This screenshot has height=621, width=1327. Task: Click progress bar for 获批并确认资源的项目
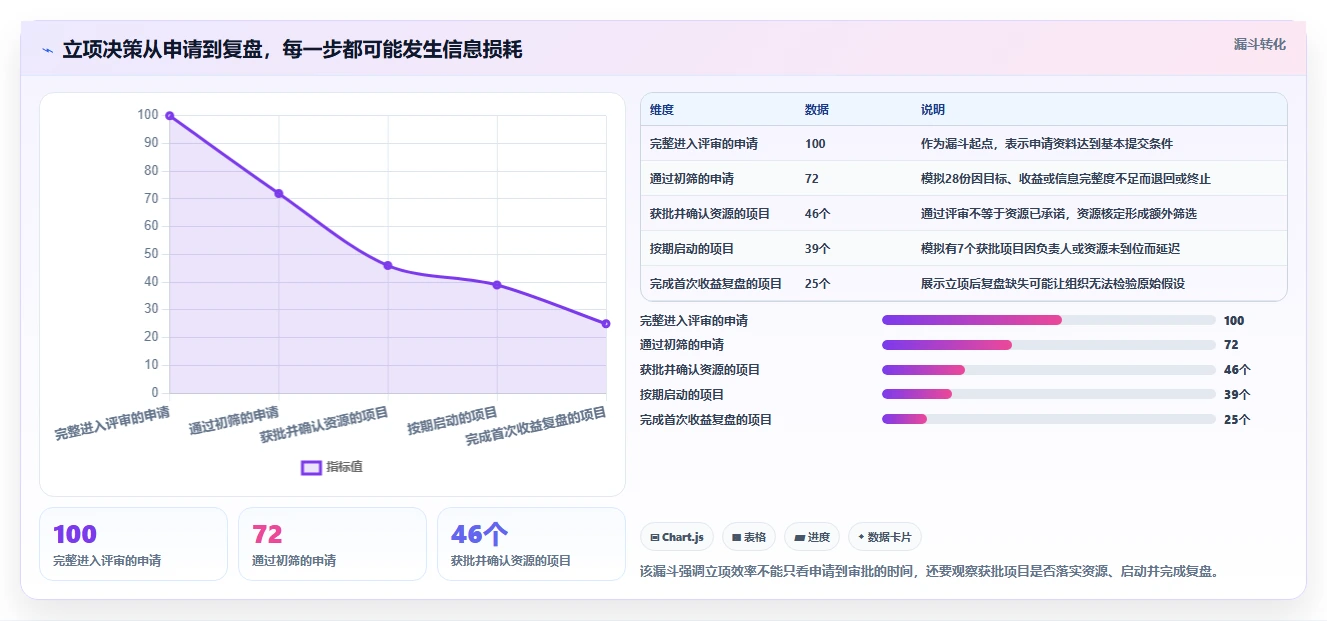(x=1048, y=370)
